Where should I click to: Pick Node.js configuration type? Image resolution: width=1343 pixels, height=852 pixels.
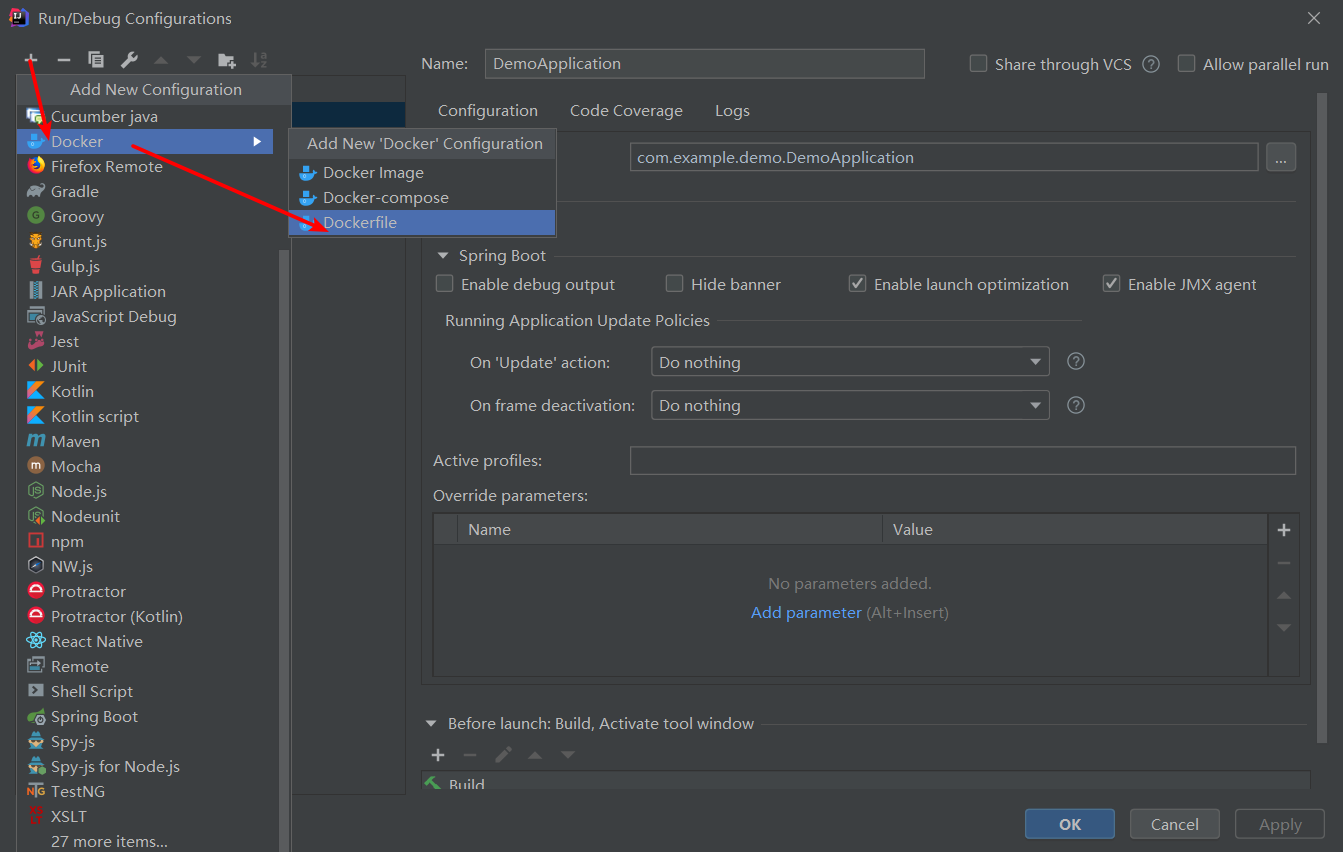click(x=145, y=491)
